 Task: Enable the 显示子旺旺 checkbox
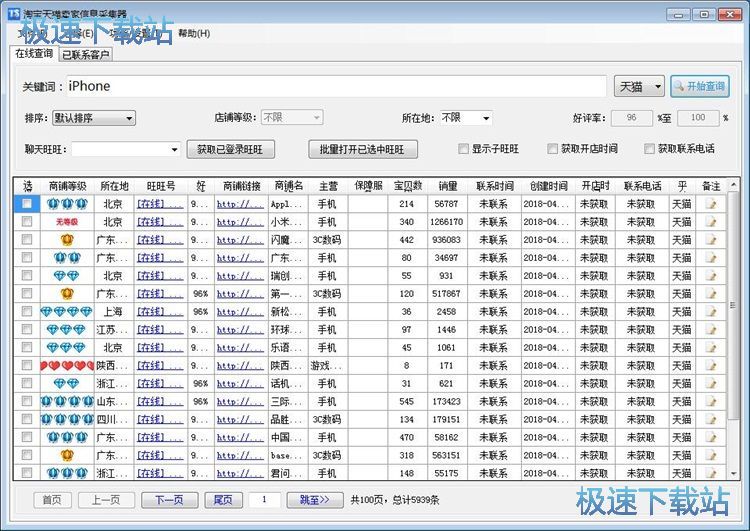tap(464, 149)
